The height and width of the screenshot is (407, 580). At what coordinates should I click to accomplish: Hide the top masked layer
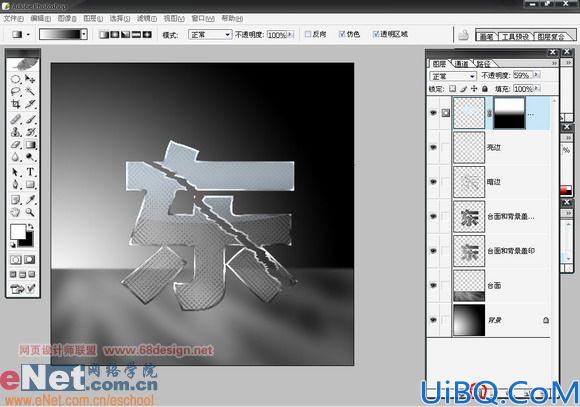tap(434, 113)
